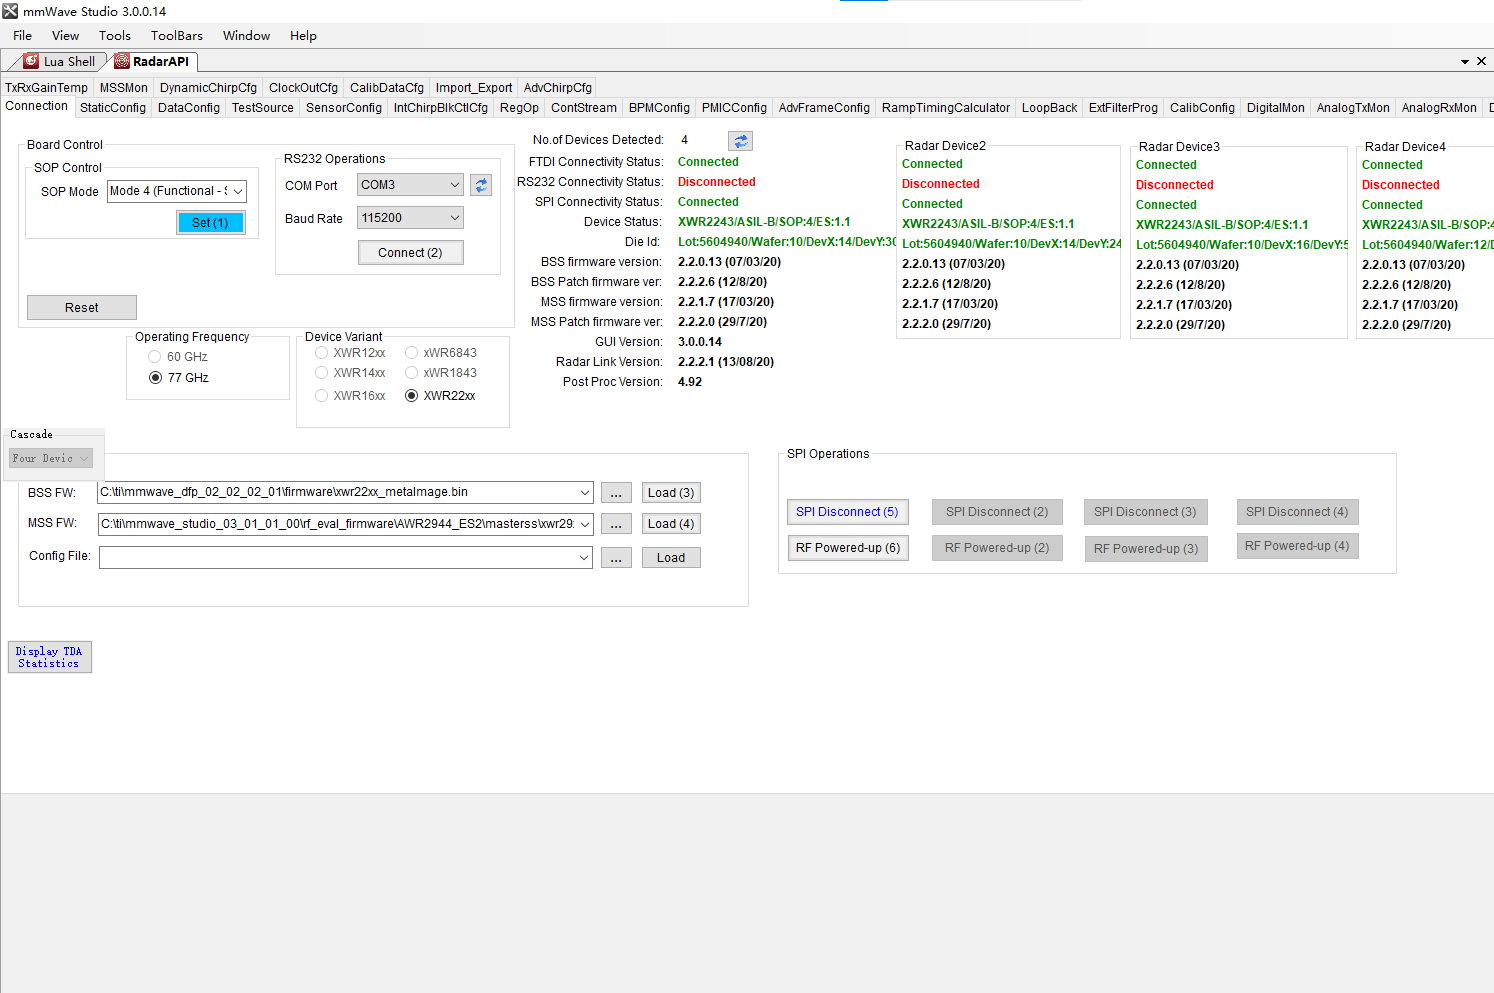Screen dimensions: 1494x993
Task: Expand the BSS FW path dropdown
Action: (x=585, y=493)
